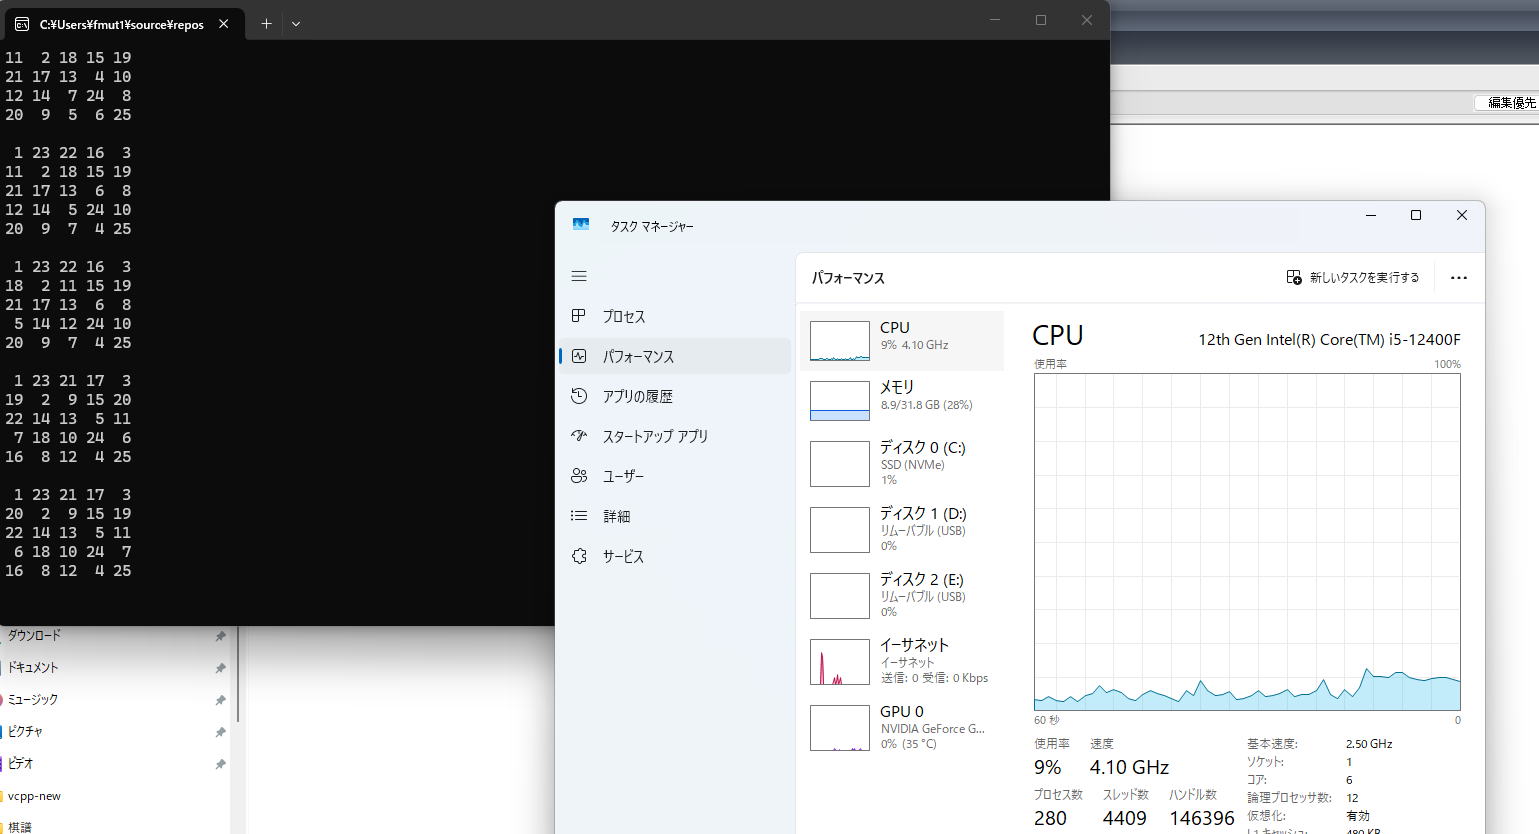Collapse the Task Manager navigation hamburger menu
The image size is (1539, 834).
pos(579,276)
